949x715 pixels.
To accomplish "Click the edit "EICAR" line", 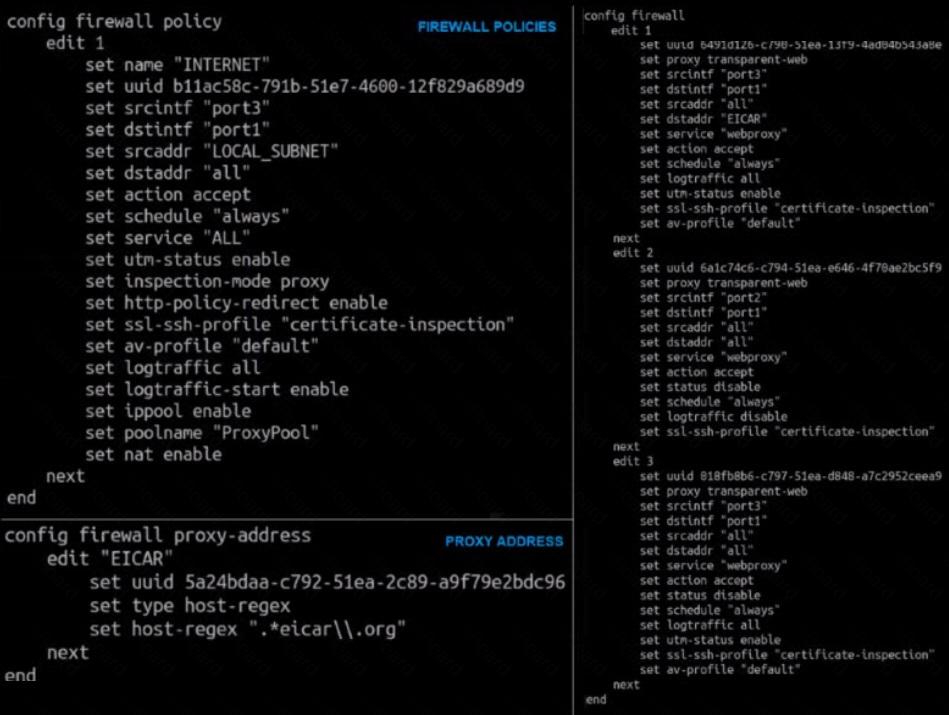I will coord(110,559).
